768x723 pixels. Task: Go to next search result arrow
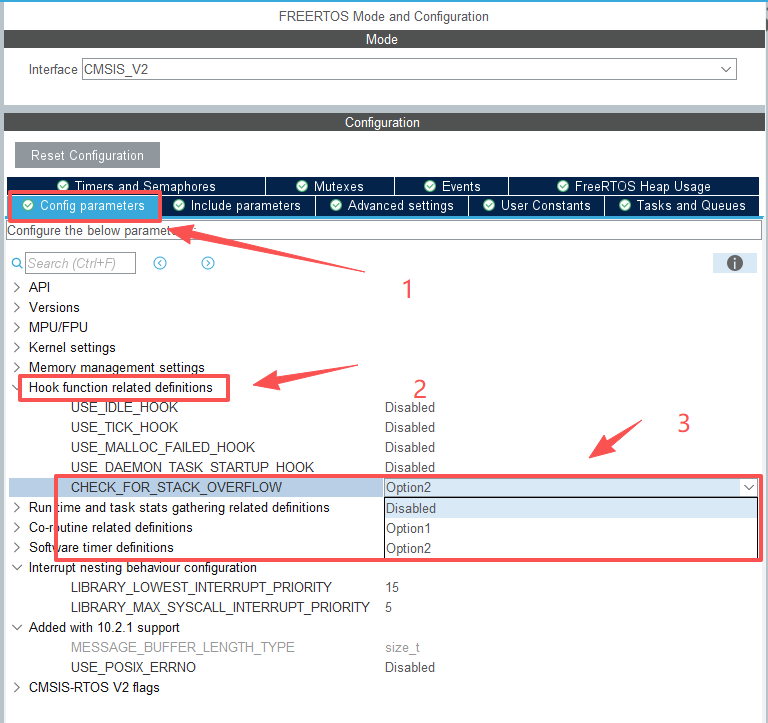208,263
